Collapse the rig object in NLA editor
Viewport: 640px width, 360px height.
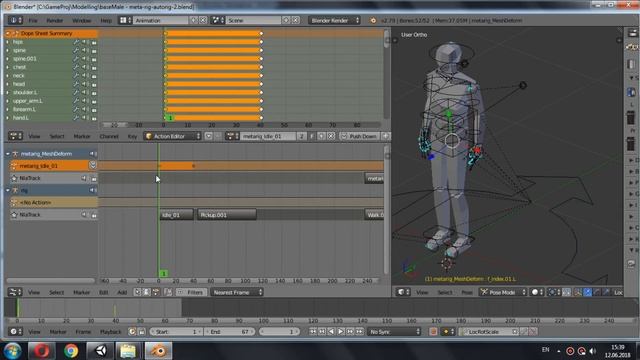8,190
